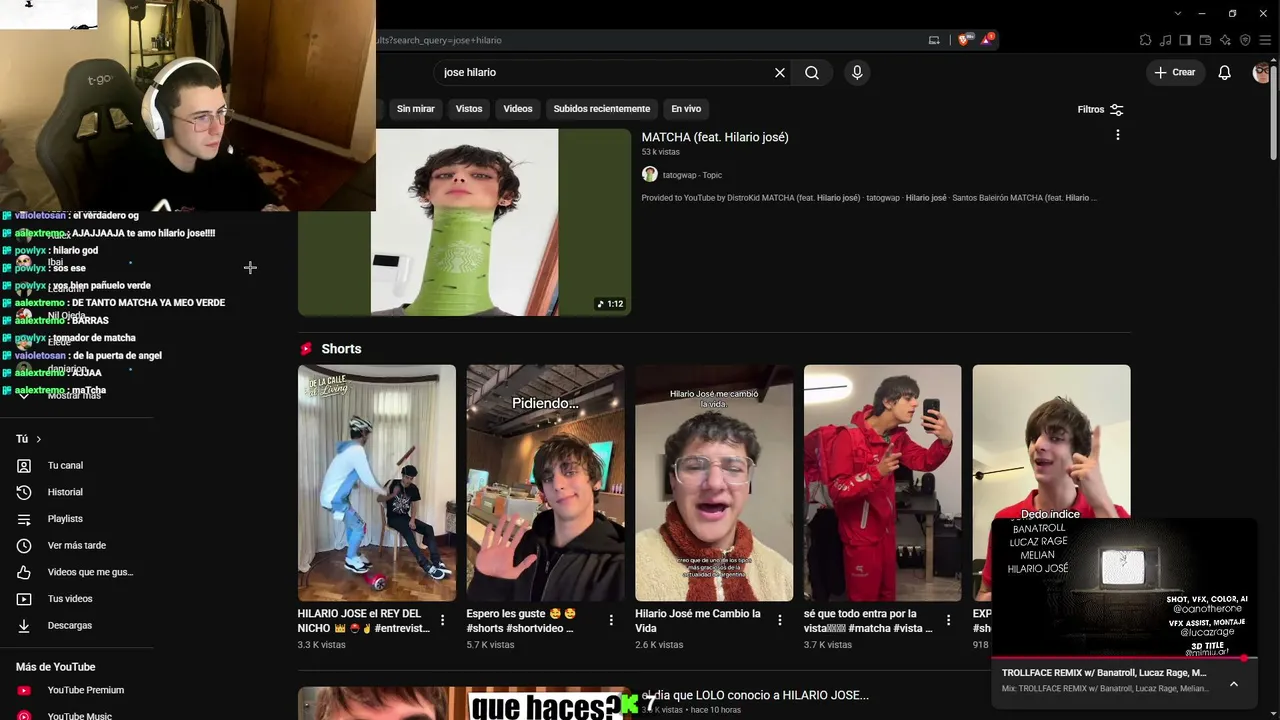
Task: Click the TROLLFACE REMIX miniplayer video
Action: pyautogui.click(x=1124, y=587)
